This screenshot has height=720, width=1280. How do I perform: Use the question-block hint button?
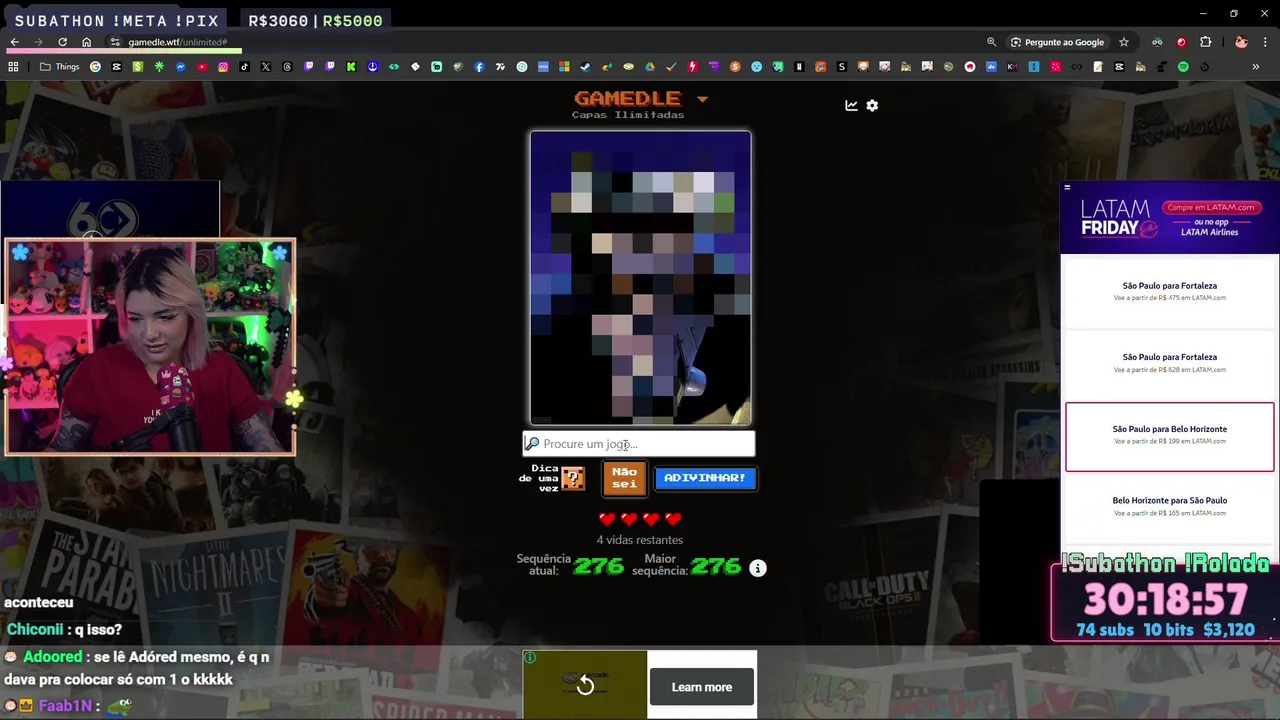tap(573, 478)
